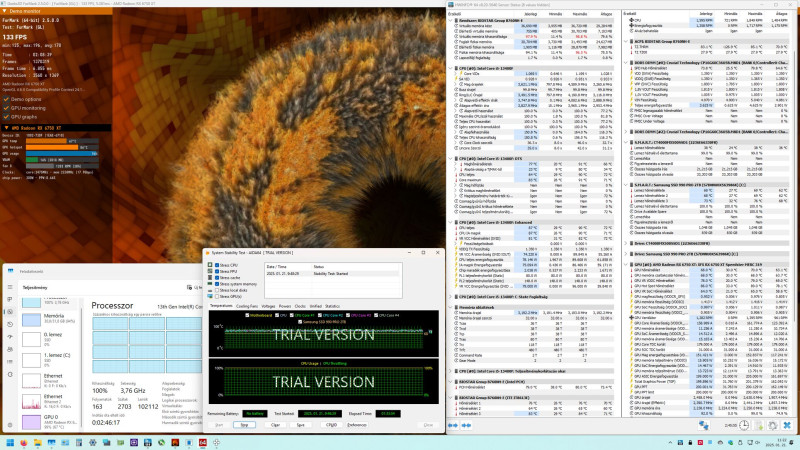Click HWiNFO start logging file icon

(x=759, y=425)
